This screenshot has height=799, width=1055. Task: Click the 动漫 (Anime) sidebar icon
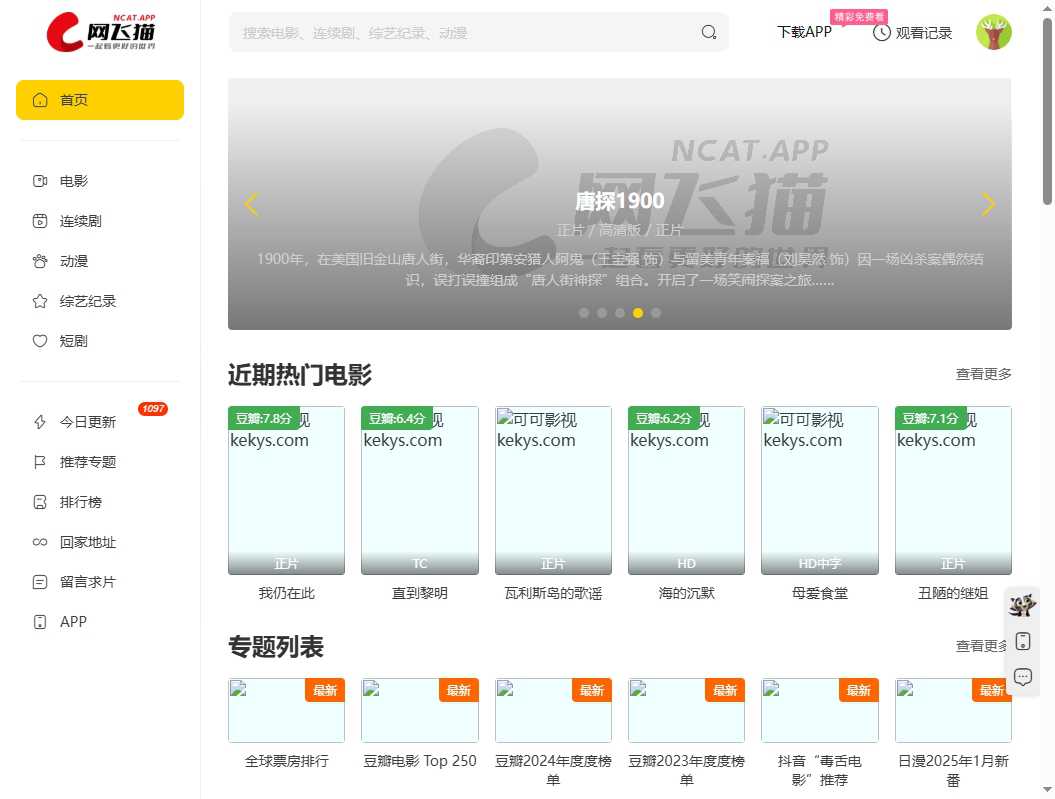click(38, 261)
